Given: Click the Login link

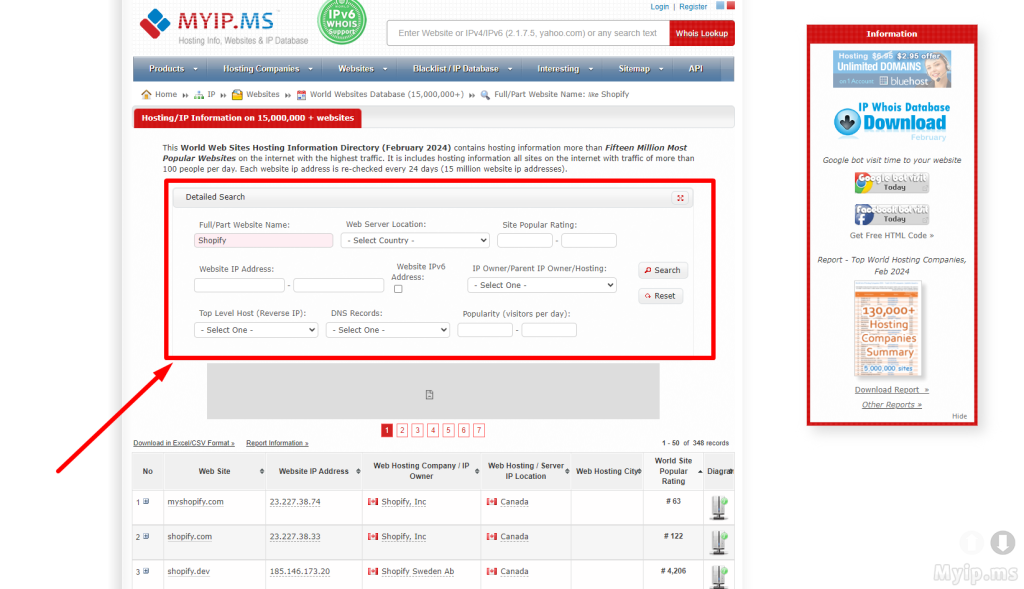Looking at the screenshot, I should (x=660, y=7).
